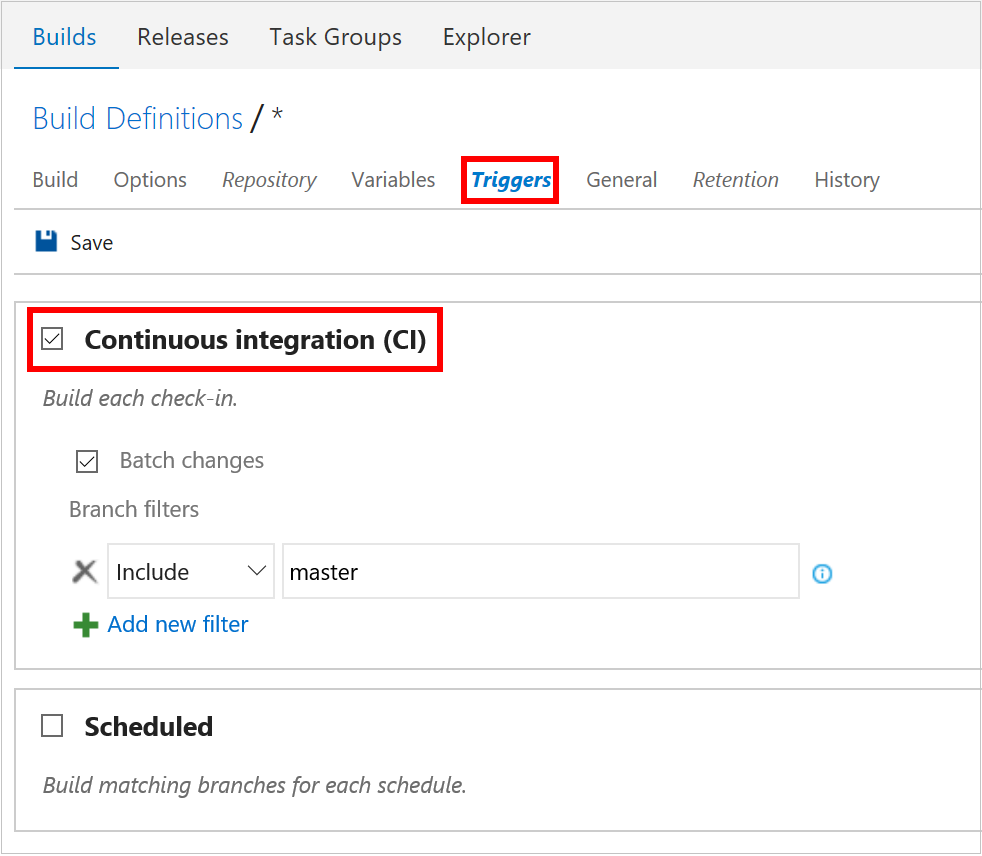Enable the Scheduled trigger checkbox

point(52,726)
